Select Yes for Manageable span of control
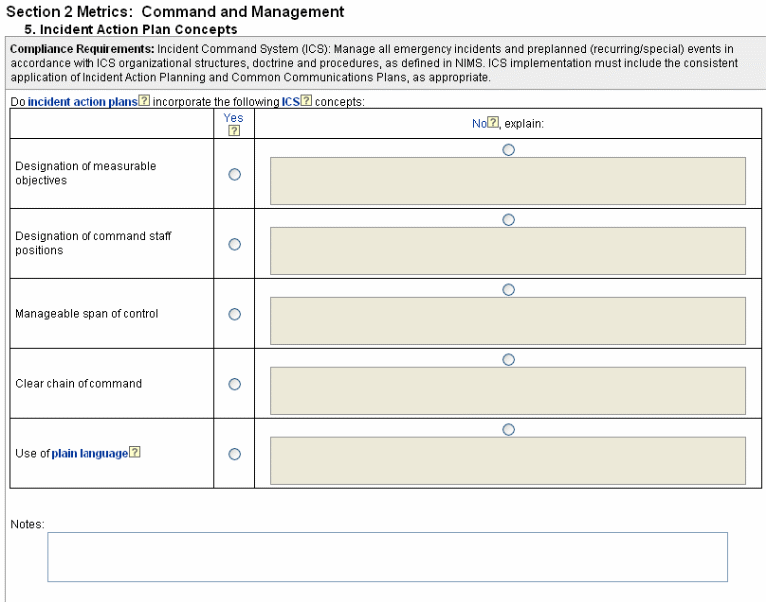The image size is (766, 602). (x=235, y=314)
